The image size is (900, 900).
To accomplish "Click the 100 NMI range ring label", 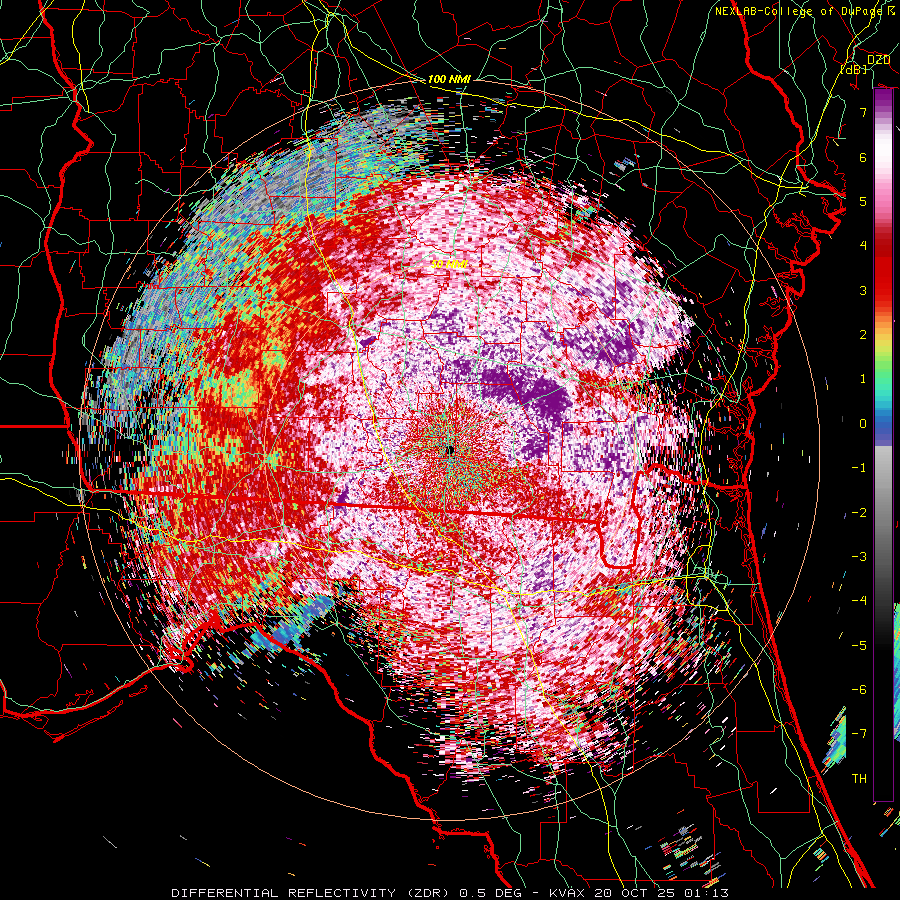I will (449, 79).
